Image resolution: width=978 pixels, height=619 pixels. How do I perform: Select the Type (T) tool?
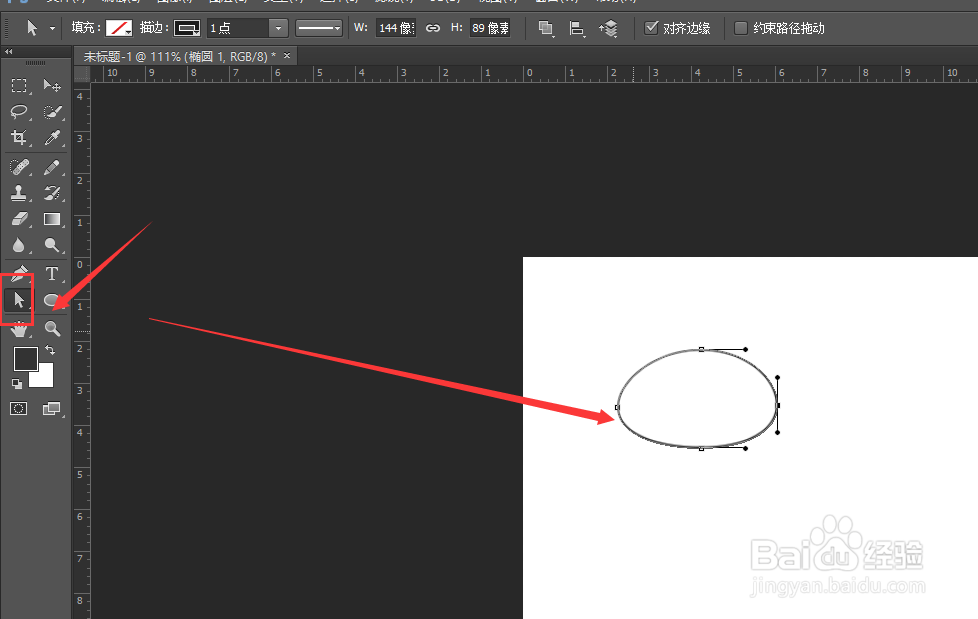pyautogui.click(x=52, y=273)
